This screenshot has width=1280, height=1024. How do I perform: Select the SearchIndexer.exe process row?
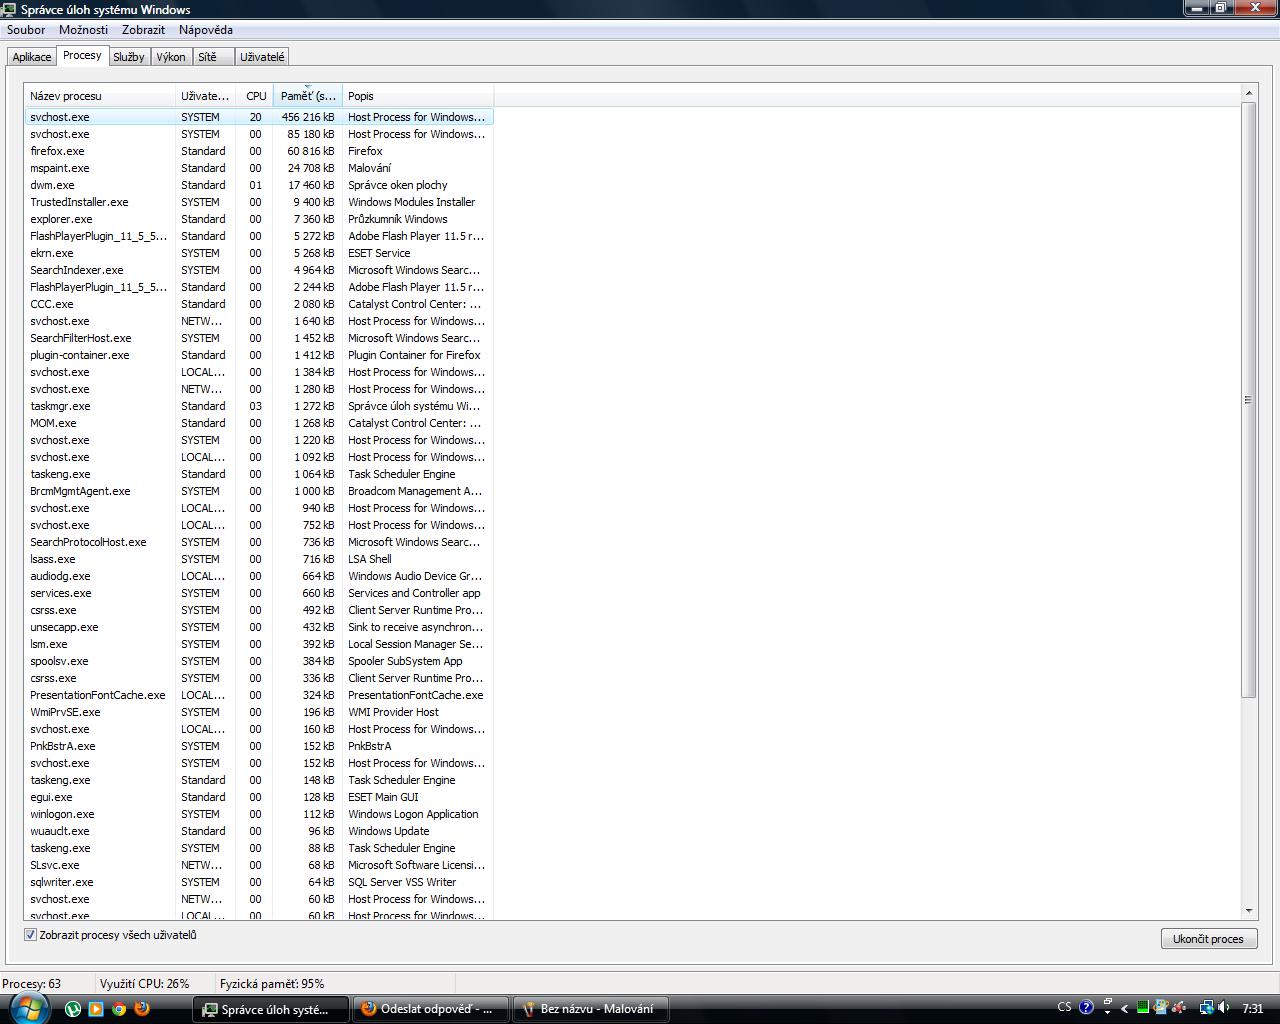click(259, 270)
